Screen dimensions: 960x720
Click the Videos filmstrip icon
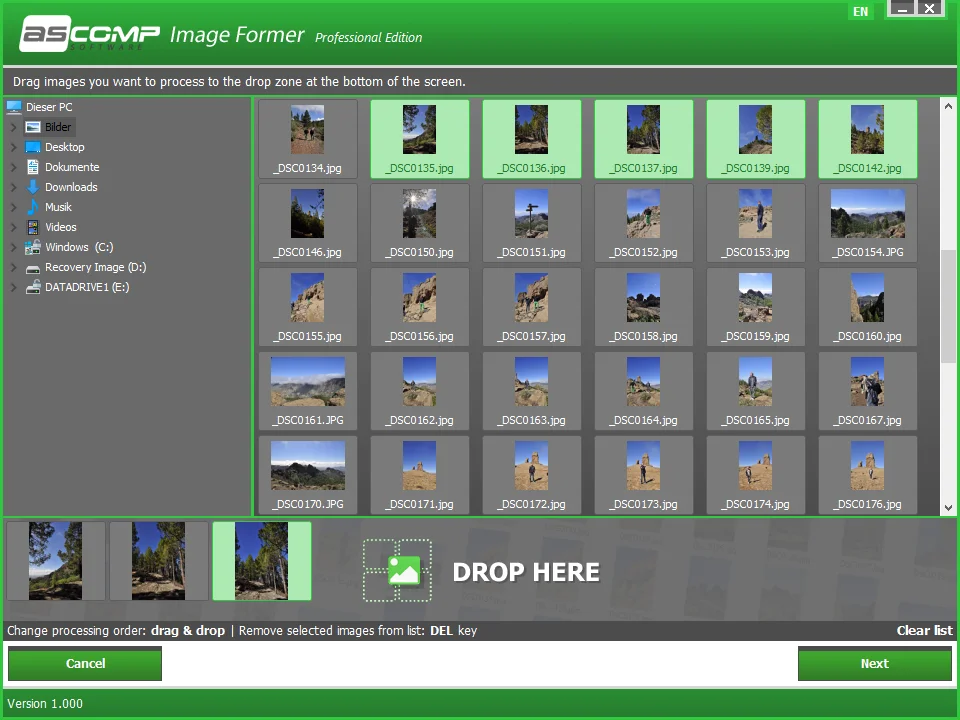coord(34,226)
